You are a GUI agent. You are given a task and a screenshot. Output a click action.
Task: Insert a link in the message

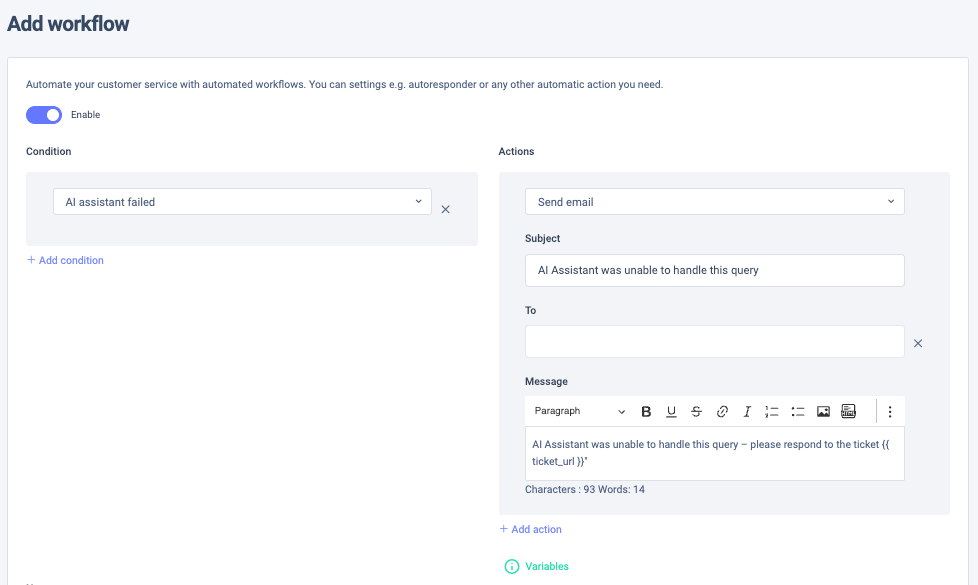coord(722,411)
